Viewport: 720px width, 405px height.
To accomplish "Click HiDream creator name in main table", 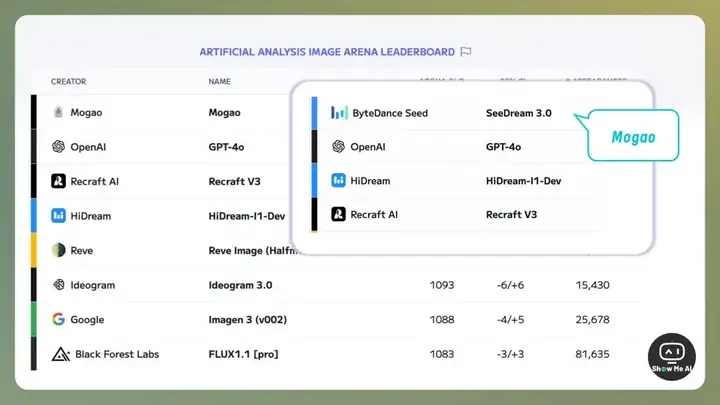I will [x=90, y=216].
